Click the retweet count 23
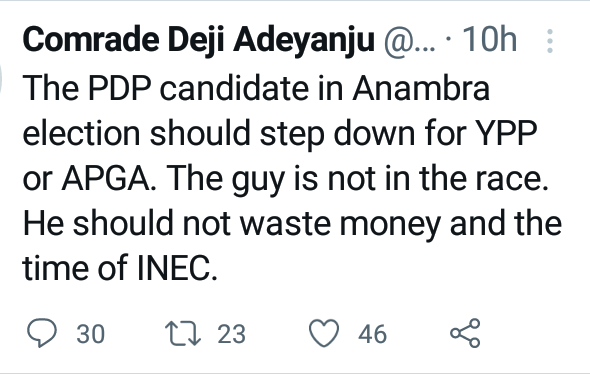This screenshot has height=376, width=590. (231, 334)
